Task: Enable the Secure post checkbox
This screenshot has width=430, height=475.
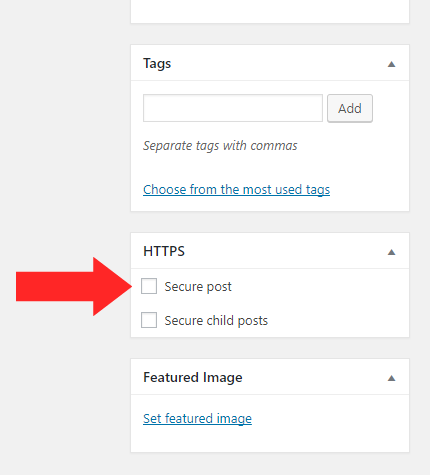Action: point(149,286)
